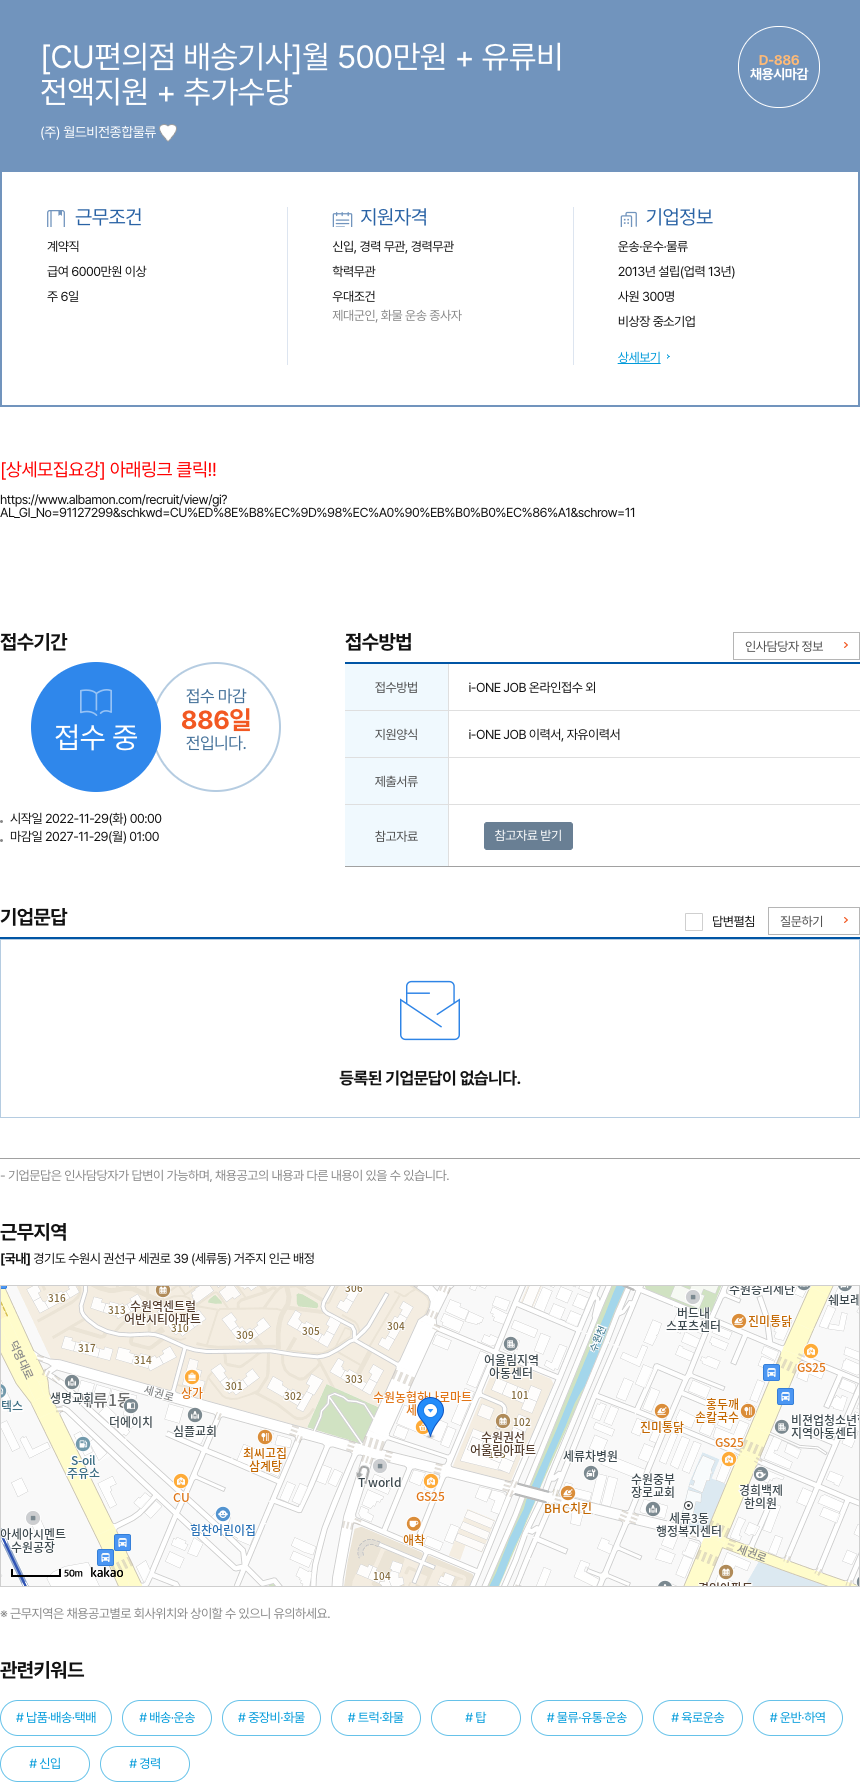Click the 참고자료 받기 button

528,836
